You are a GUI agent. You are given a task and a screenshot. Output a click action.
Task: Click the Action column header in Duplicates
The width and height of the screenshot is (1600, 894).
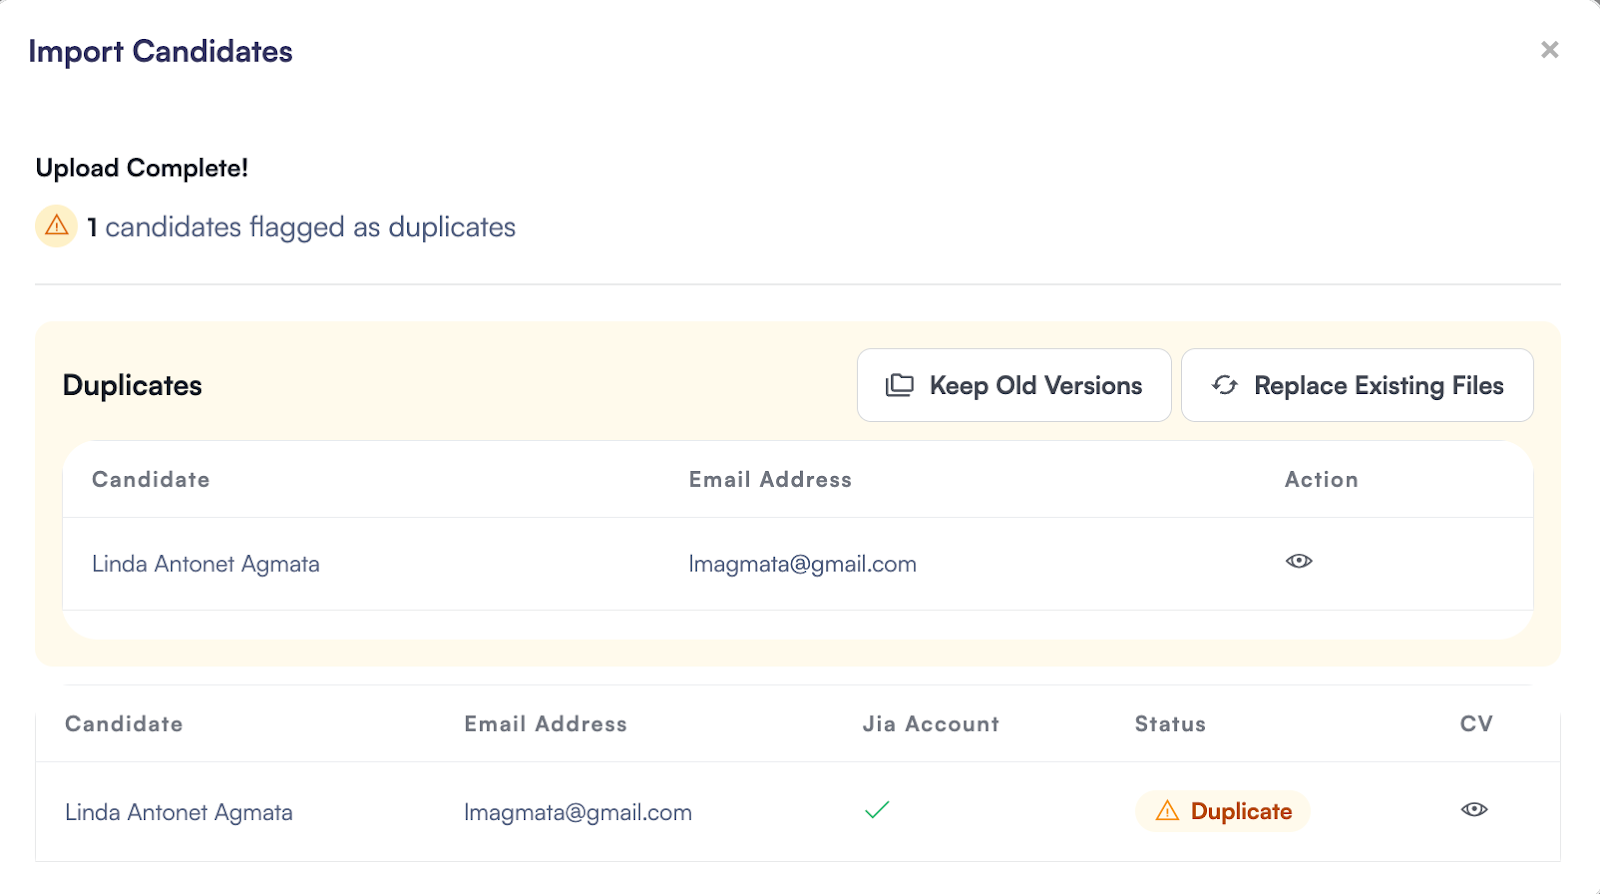click(x=1320, y=480)
